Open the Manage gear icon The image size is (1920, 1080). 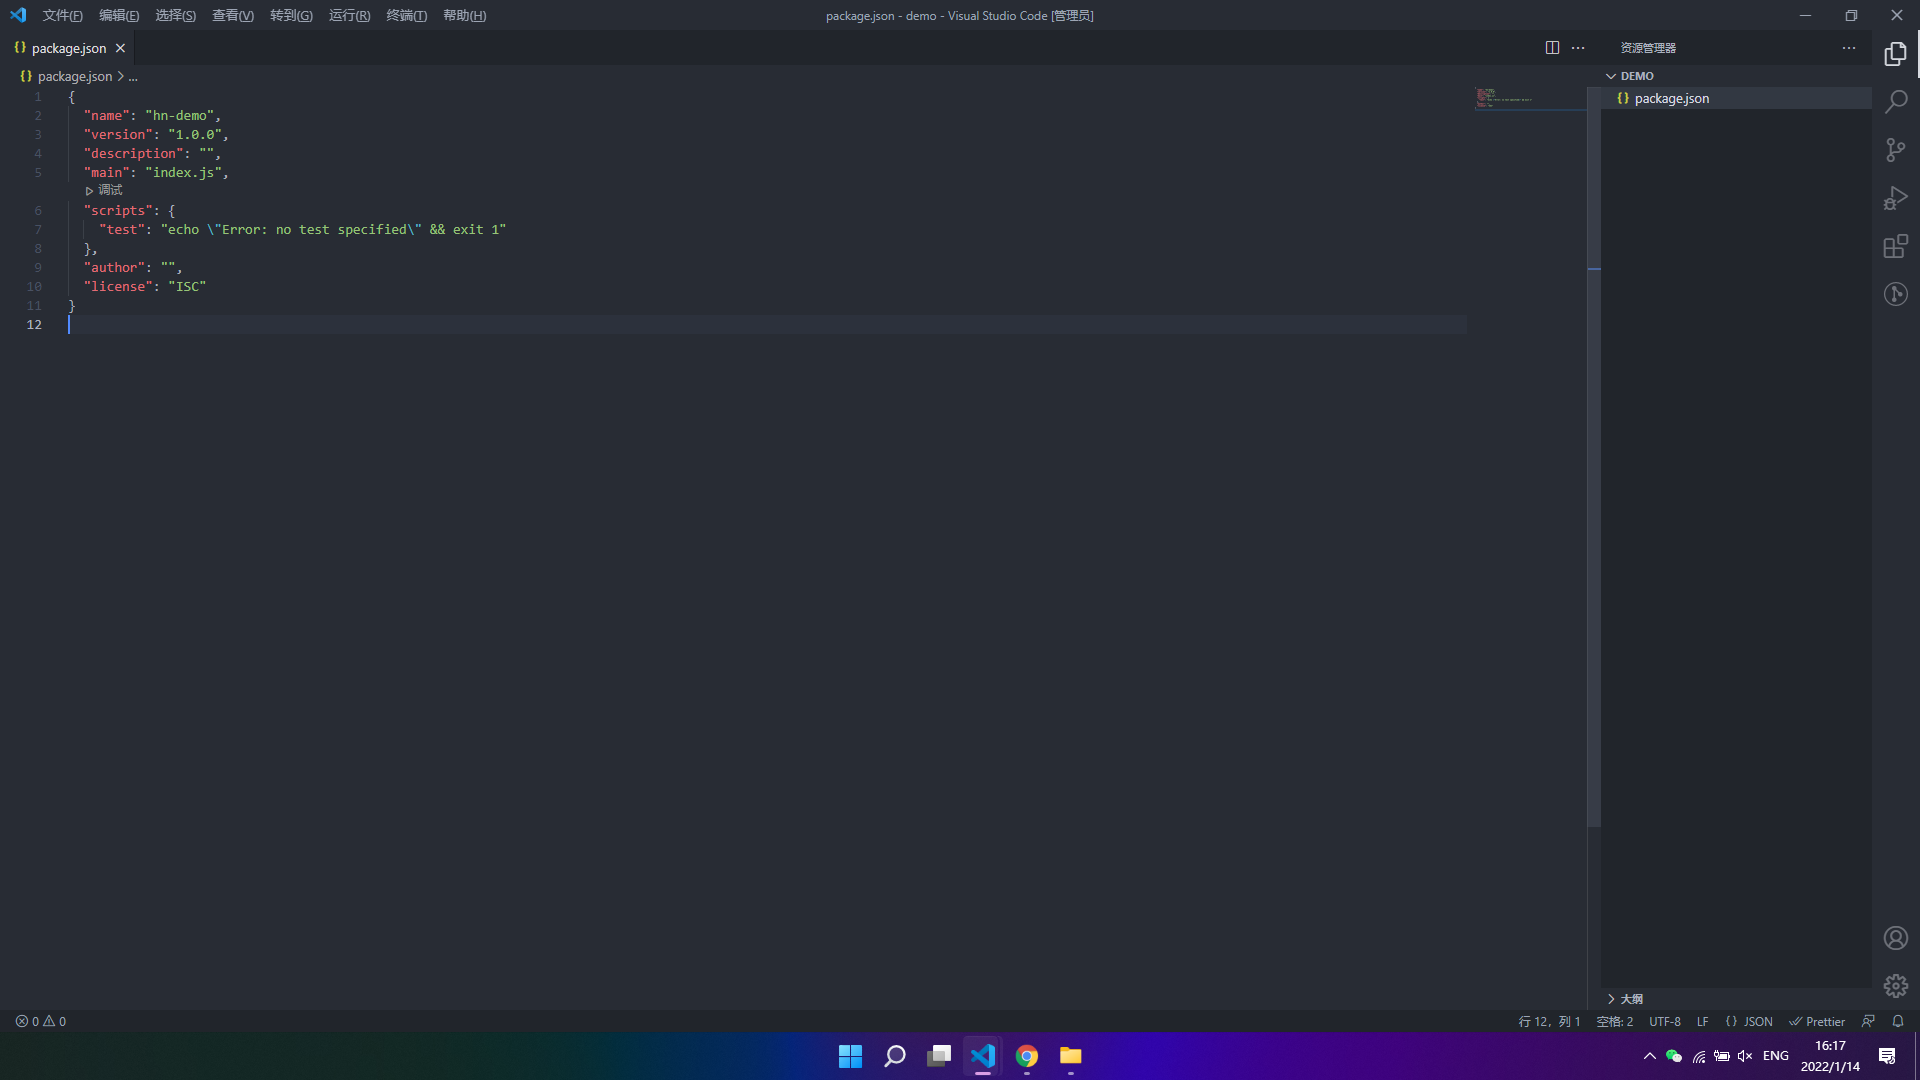click(x=1895, y=986)
